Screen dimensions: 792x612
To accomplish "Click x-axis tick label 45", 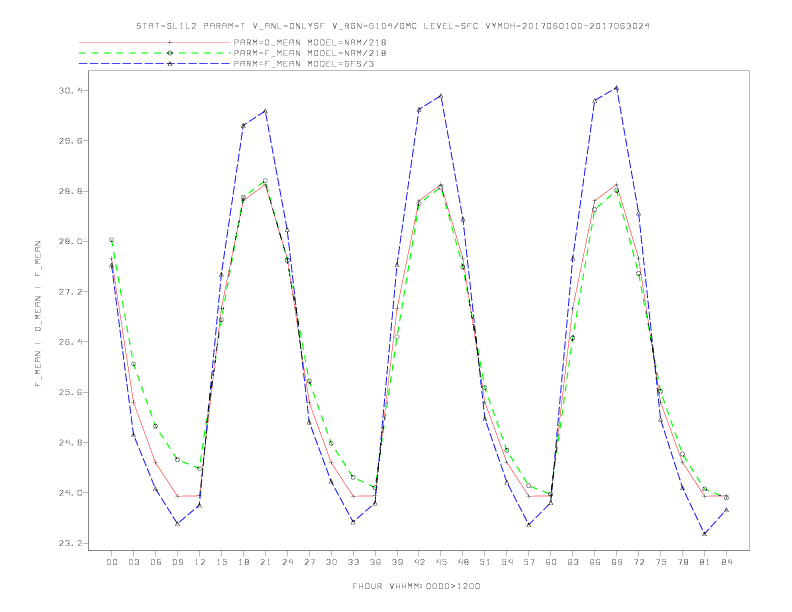I will (x=441, y=562).
